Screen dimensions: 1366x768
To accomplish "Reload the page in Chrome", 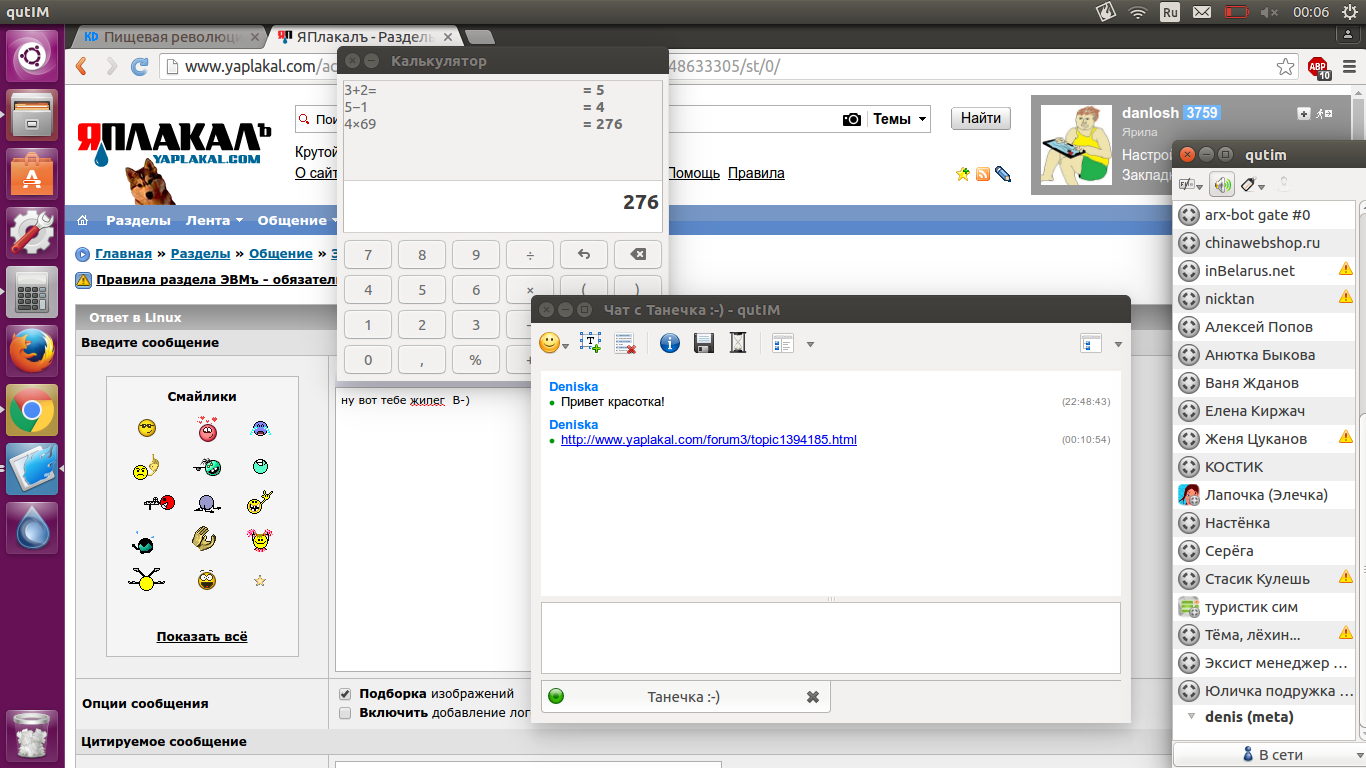I will pyautogui.click(x=140, y=67).
